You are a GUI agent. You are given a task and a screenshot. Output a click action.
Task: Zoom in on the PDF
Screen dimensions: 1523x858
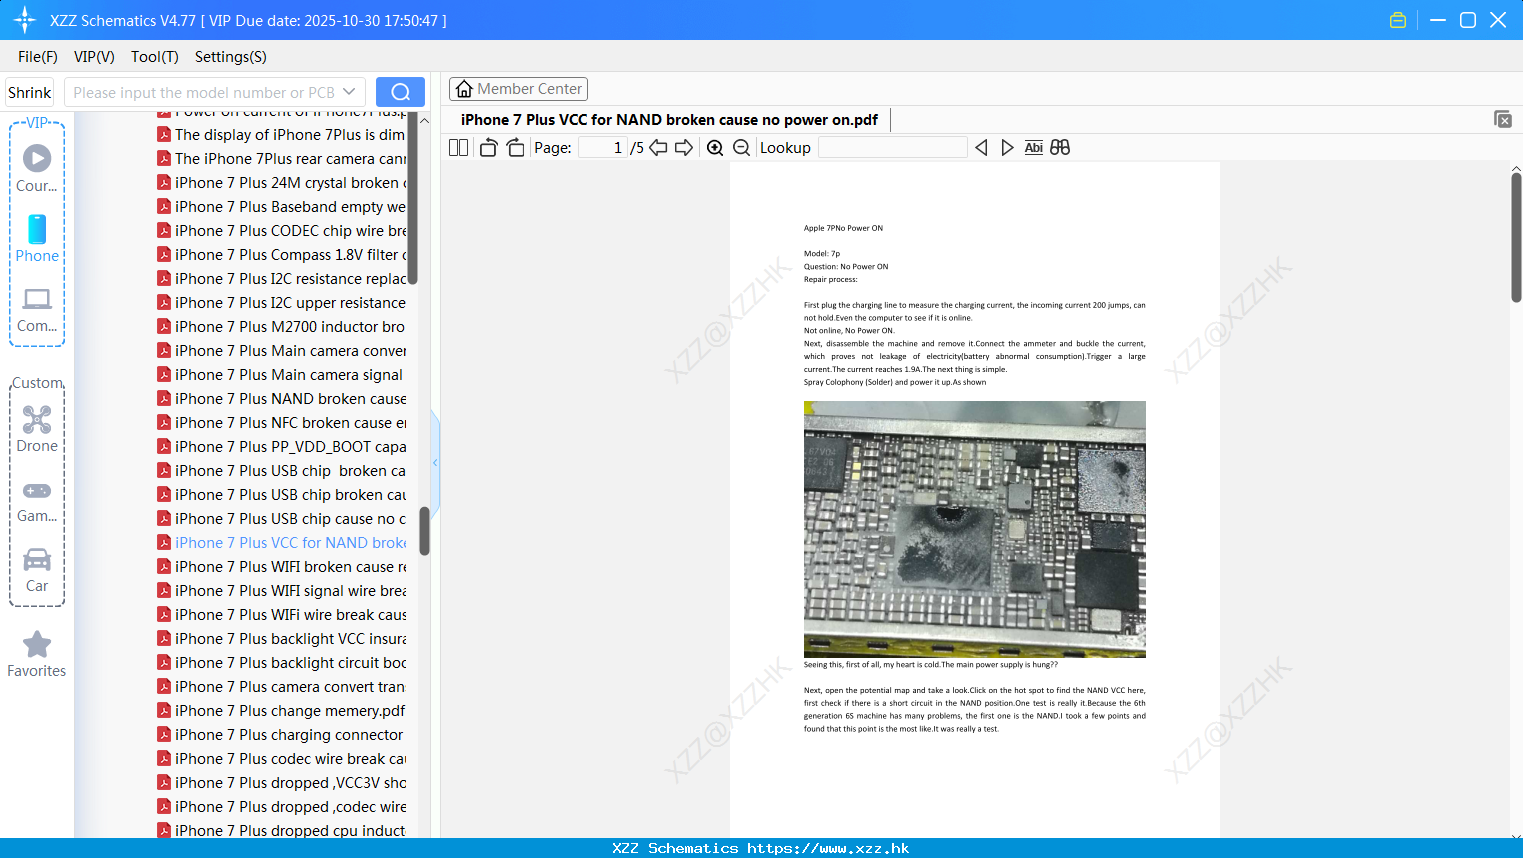tap(715, 148)
